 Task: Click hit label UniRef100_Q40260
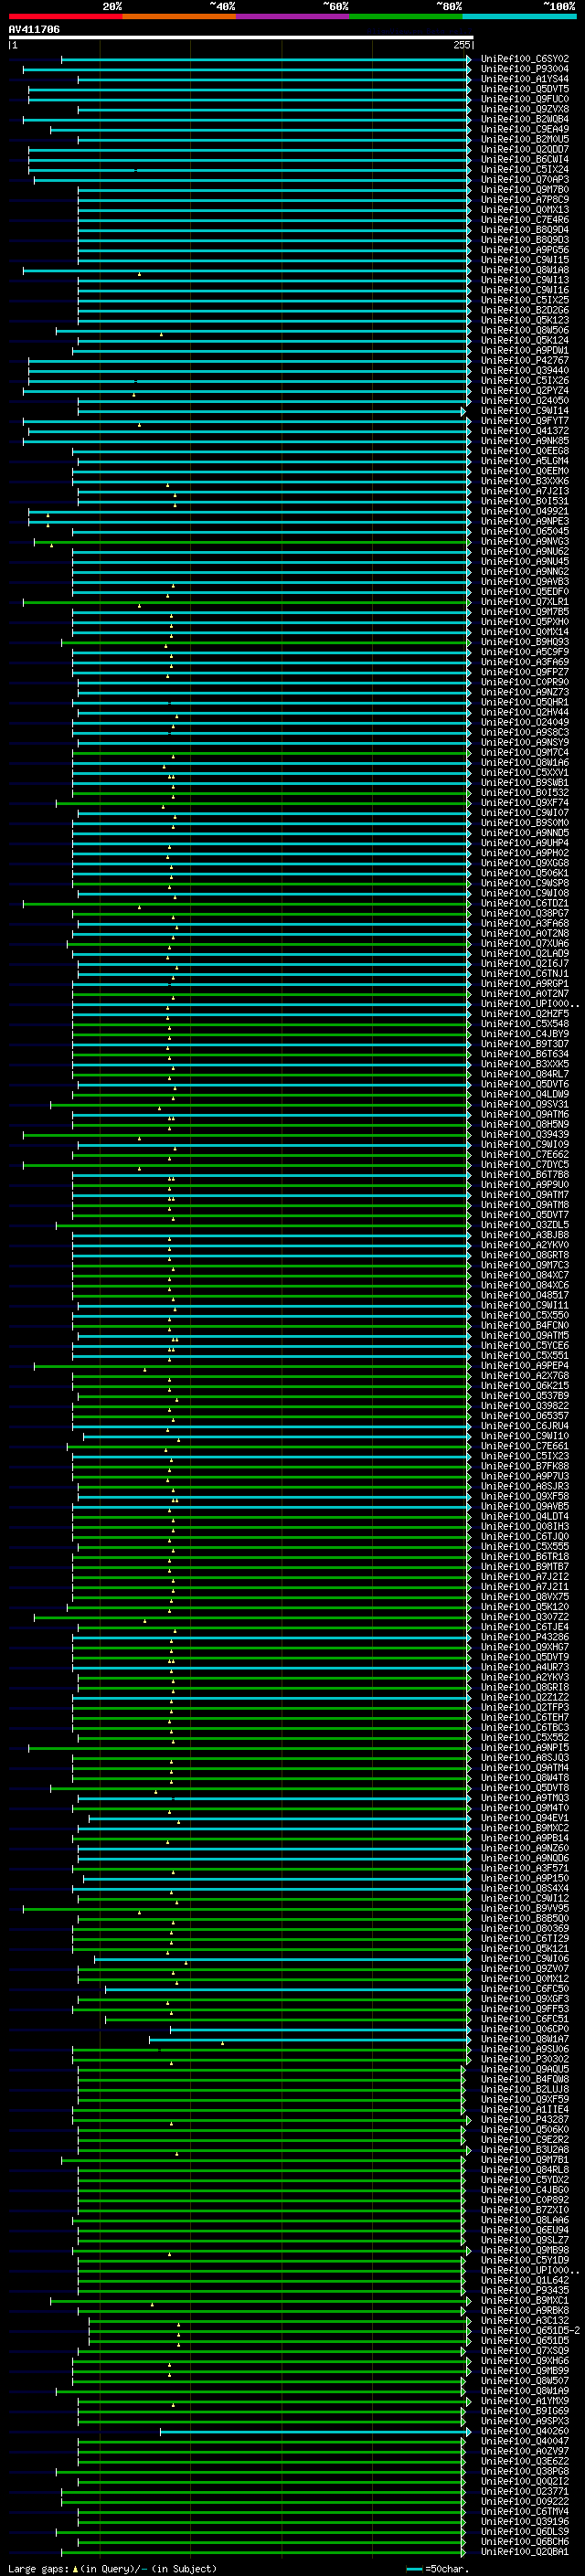coord(524,2431)
